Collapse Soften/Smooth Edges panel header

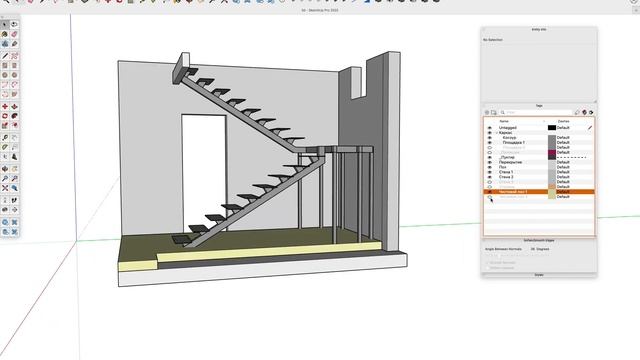539,240
